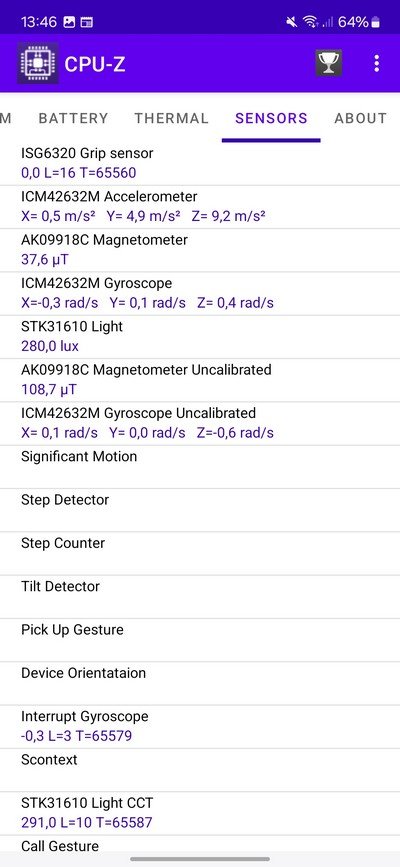Tap the image notification icon
Viewport: 400px width, 867px height.
point(70,22)
